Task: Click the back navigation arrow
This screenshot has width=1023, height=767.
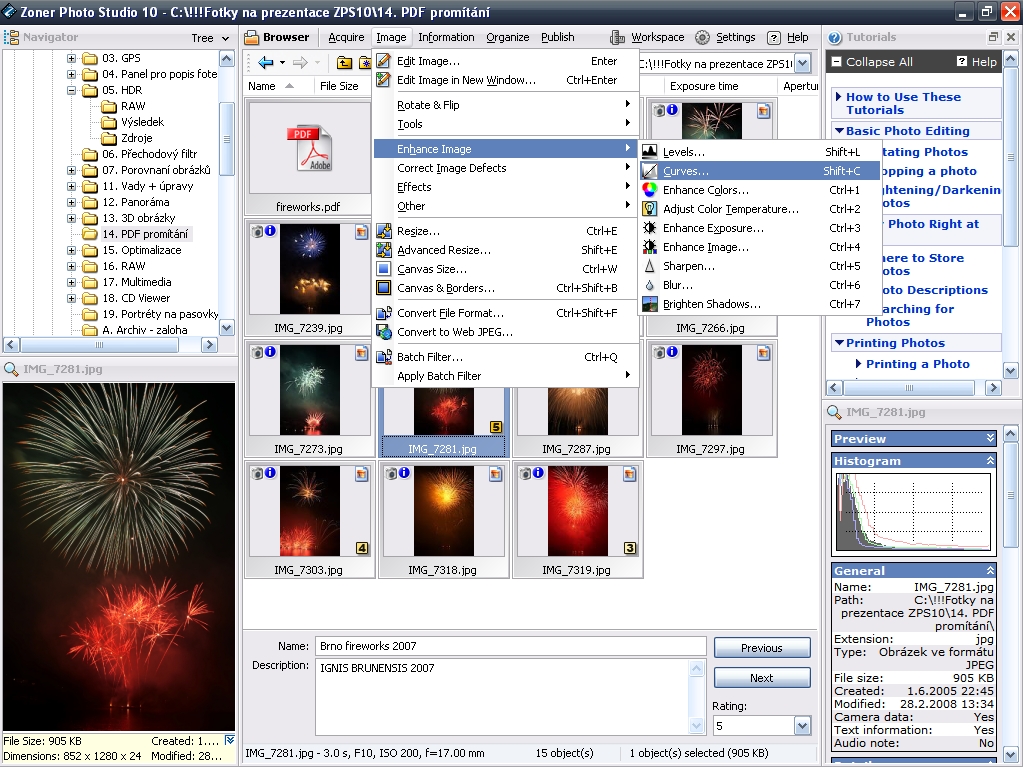Action: pyautogui.click(x=265, y=63)
